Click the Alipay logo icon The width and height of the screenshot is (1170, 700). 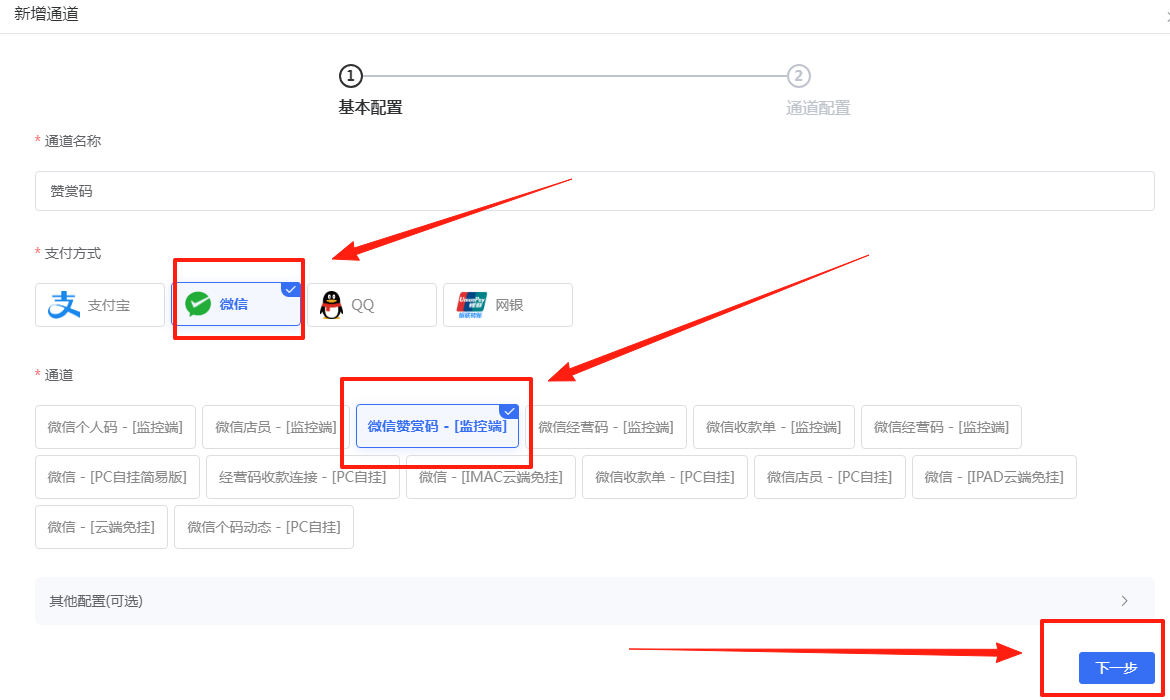pyautogui.click(x=64, y=305)
